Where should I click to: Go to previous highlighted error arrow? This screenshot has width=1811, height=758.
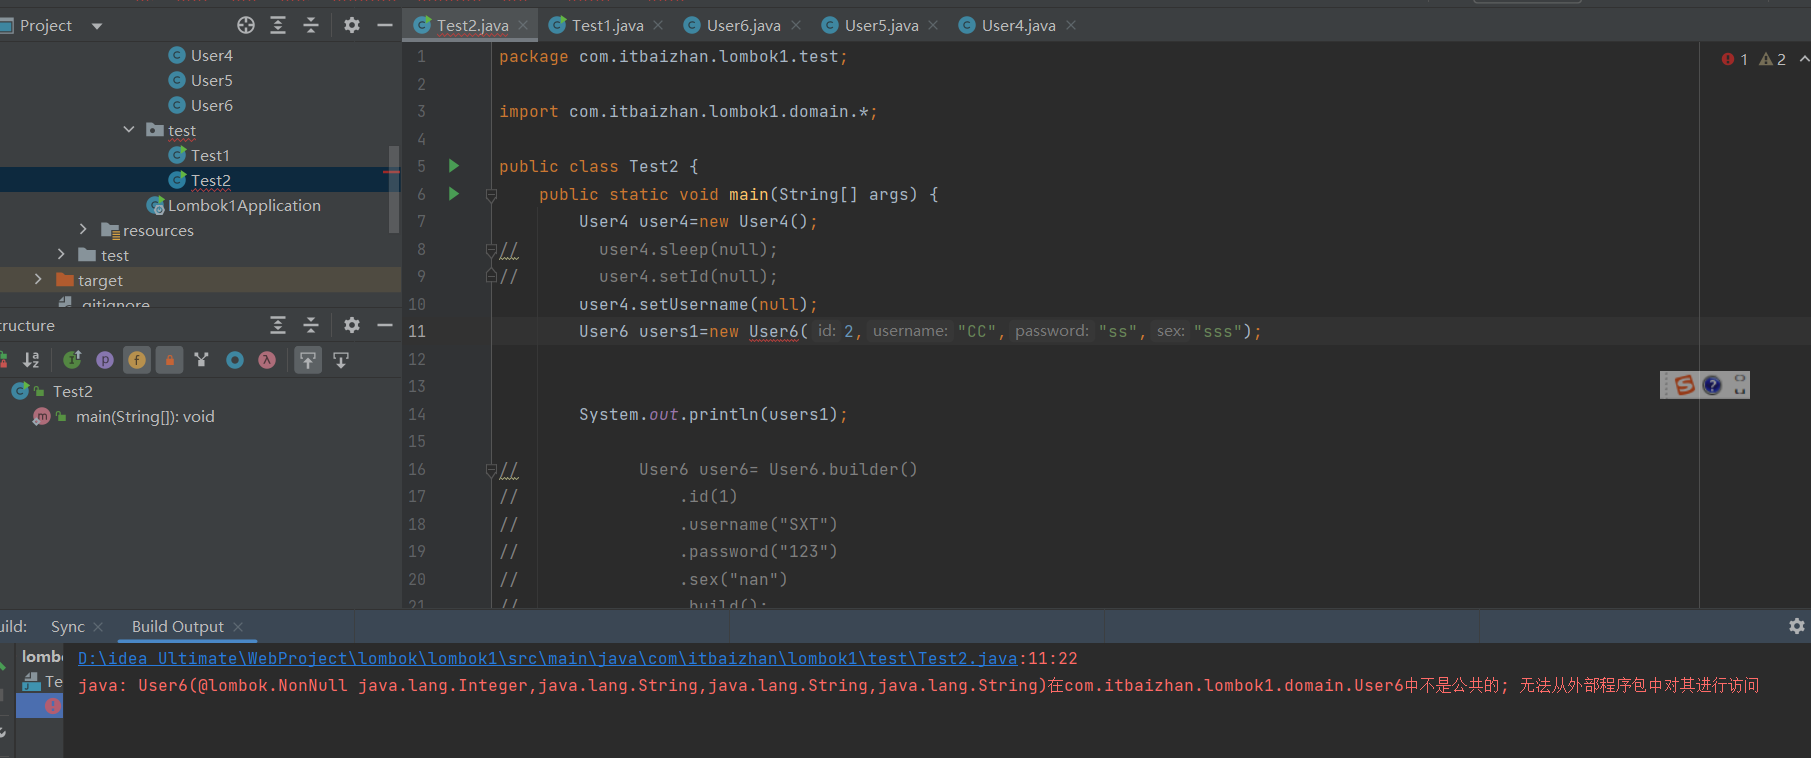[1804, 59]
